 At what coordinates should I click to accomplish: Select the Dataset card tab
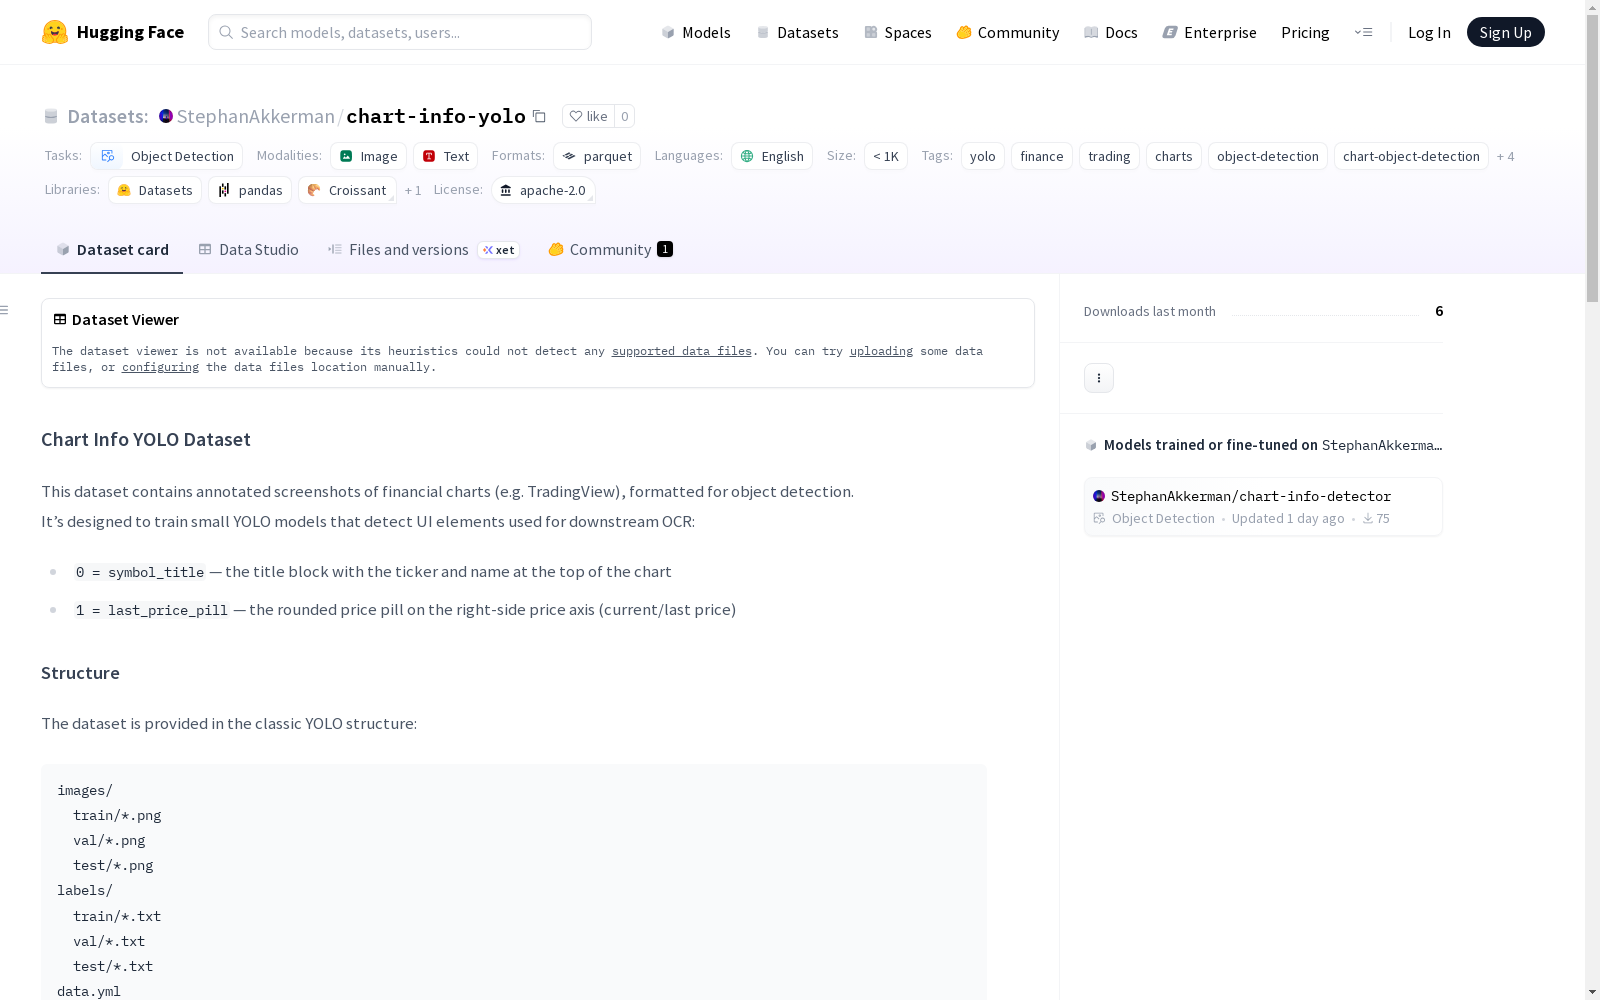click(x=112, y=249)
